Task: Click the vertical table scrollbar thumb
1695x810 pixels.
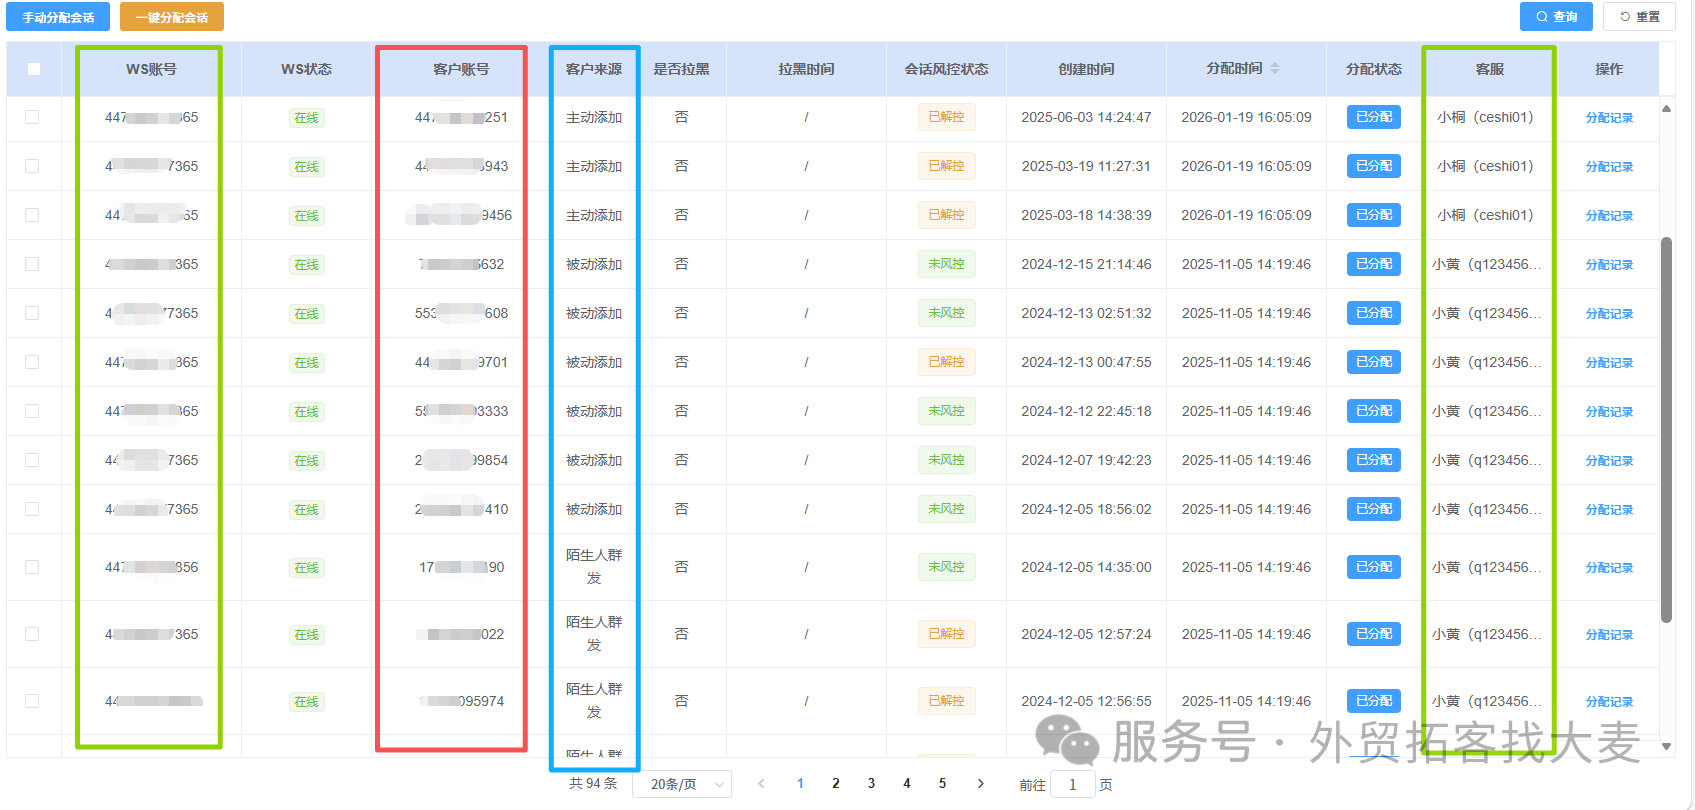Action: tap(1666, 430)
